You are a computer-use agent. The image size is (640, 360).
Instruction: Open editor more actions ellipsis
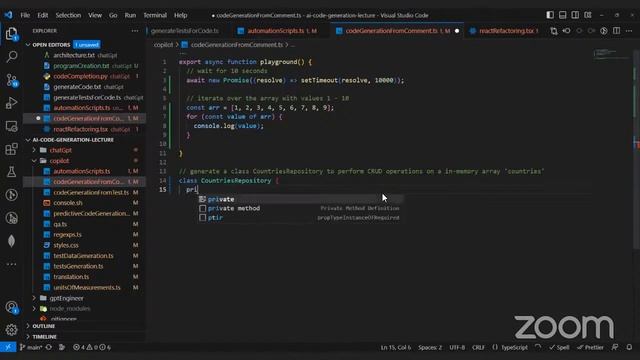tap(629, 31)
